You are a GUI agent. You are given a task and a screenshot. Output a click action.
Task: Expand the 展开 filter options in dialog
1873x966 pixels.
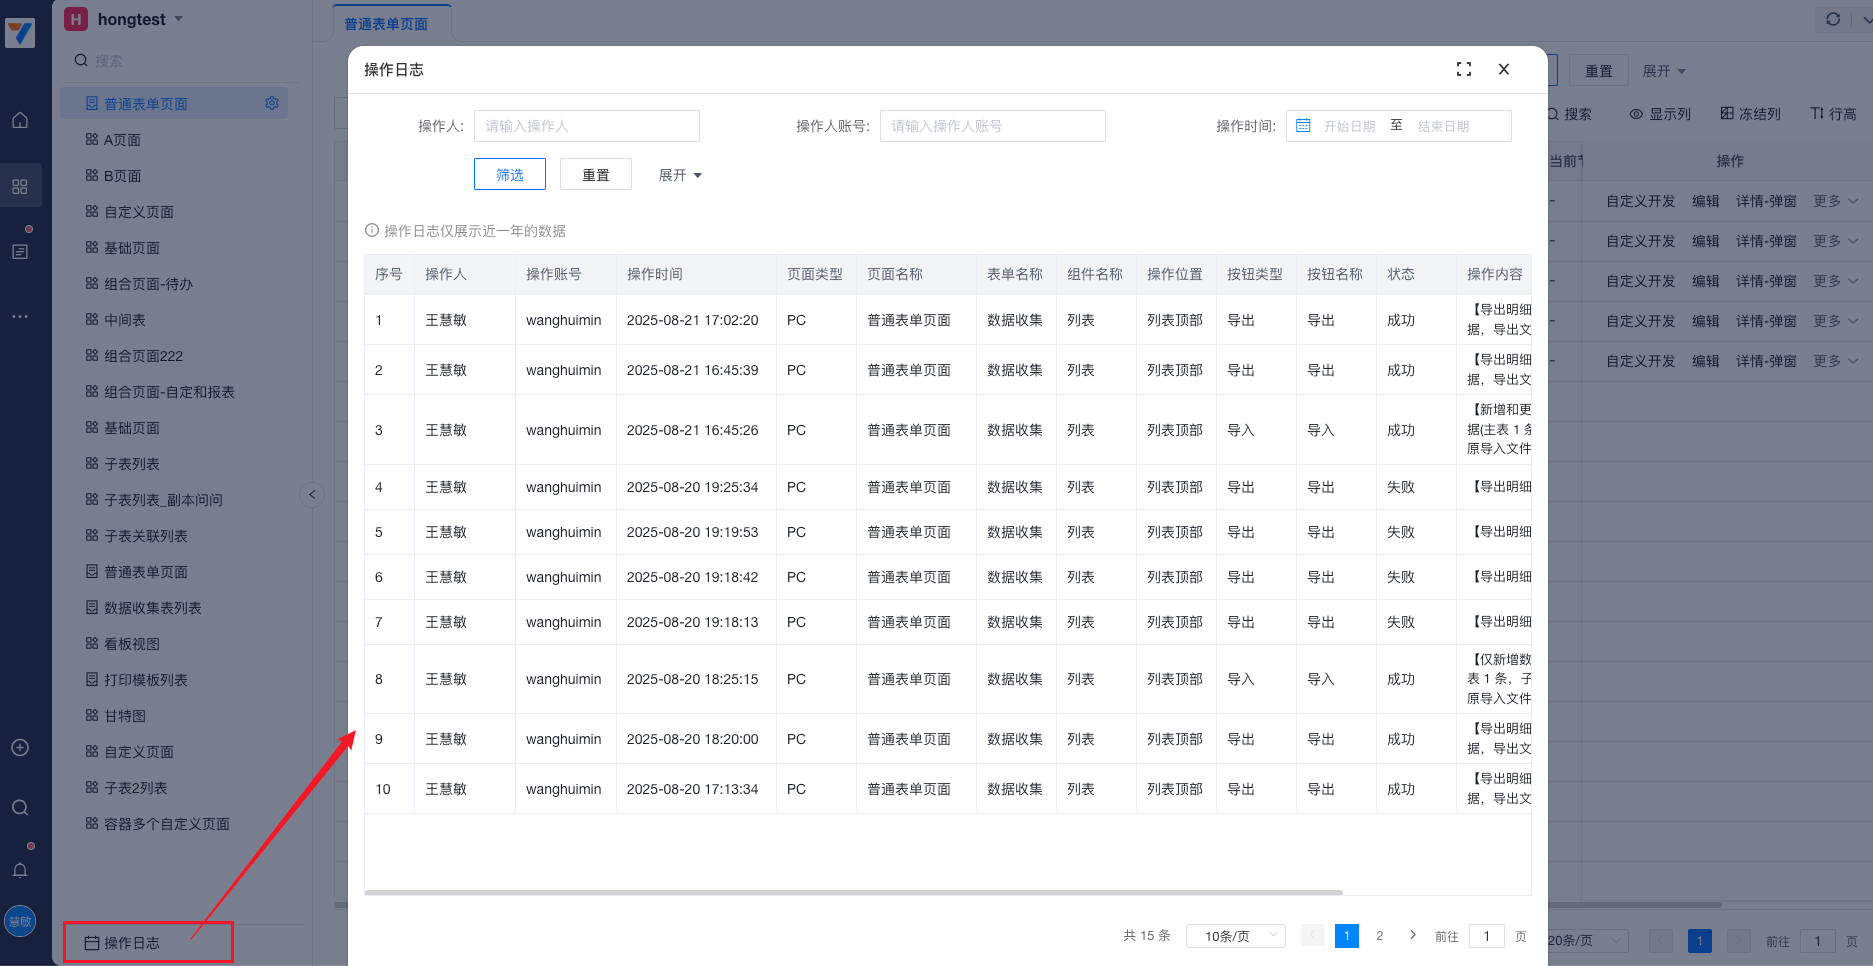680,175
